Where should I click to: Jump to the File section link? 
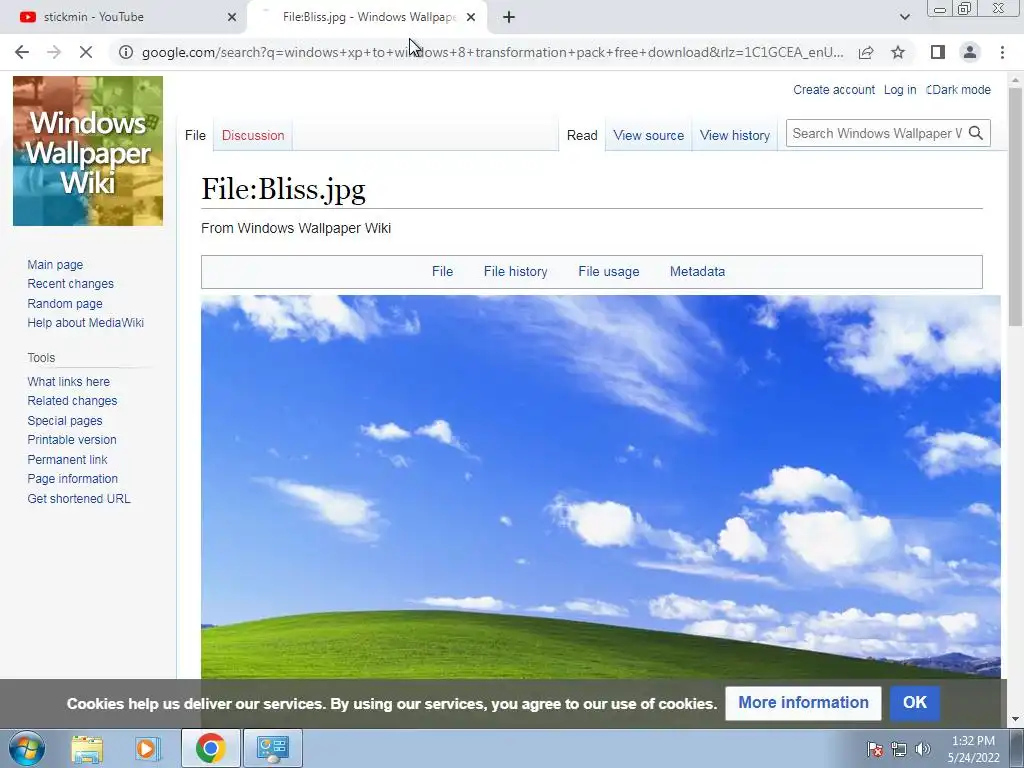point(442,272)
